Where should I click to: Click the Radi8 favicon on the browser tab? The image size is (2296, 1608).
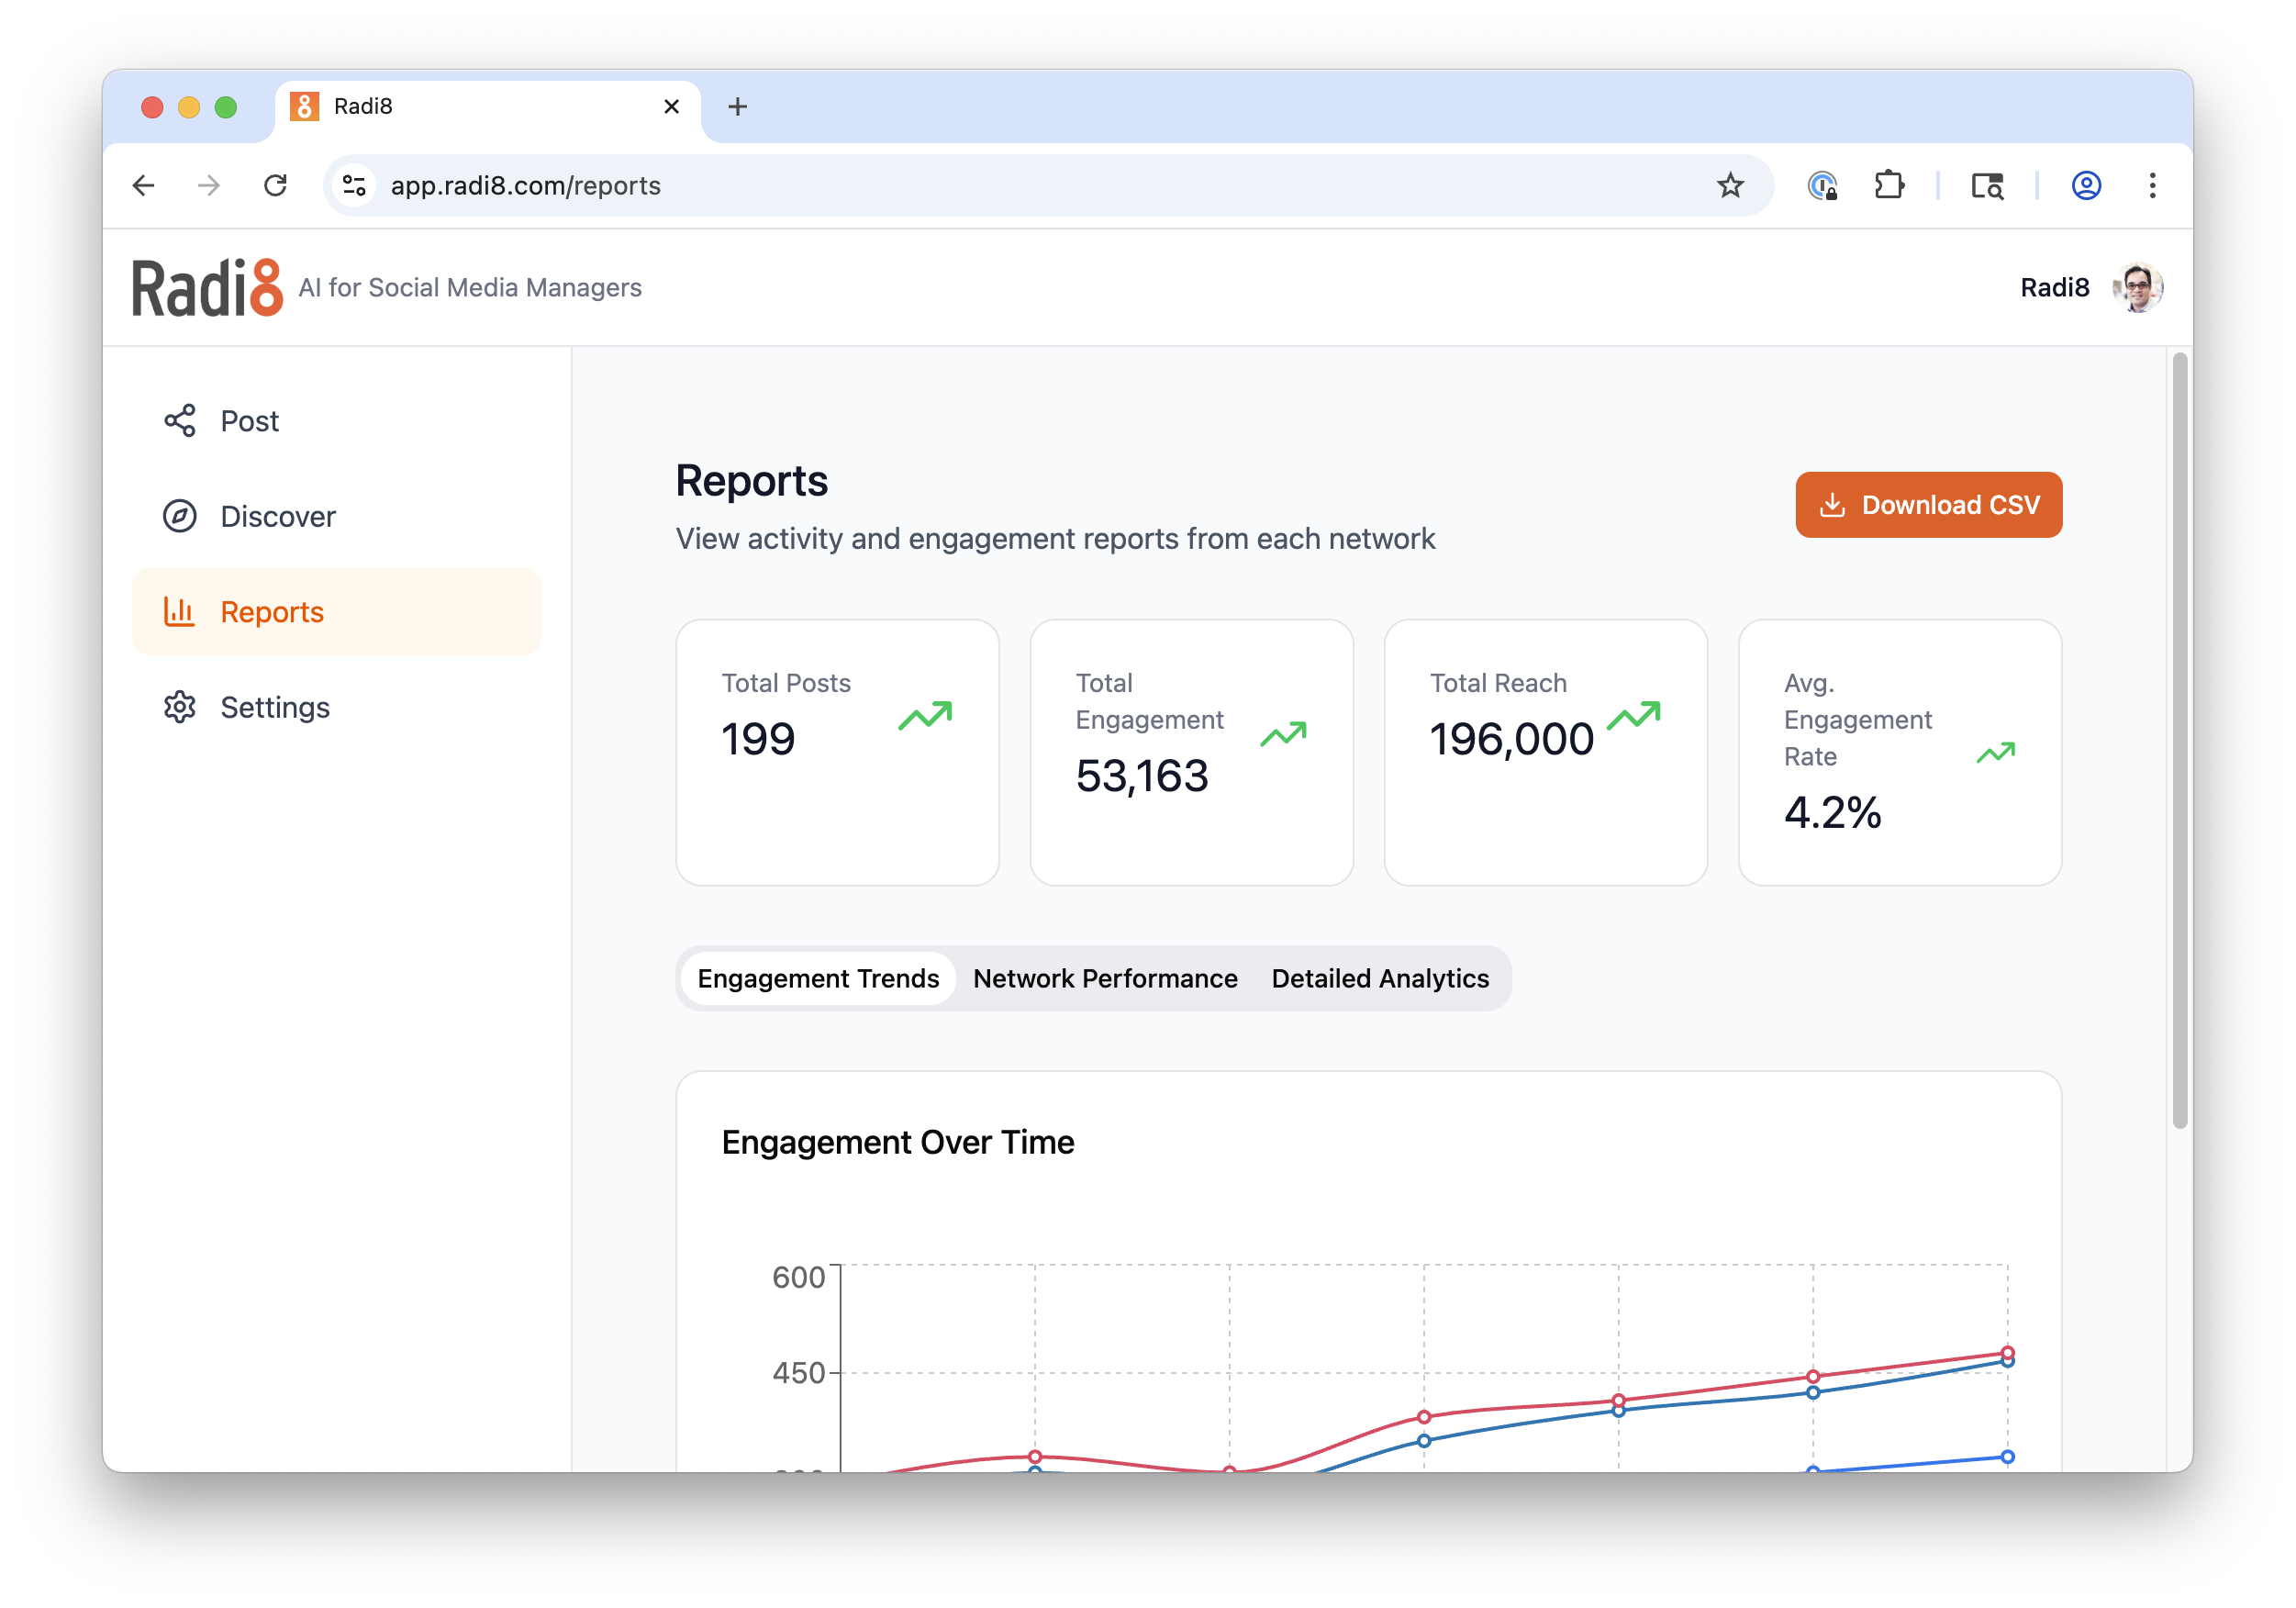click(304, 106)
